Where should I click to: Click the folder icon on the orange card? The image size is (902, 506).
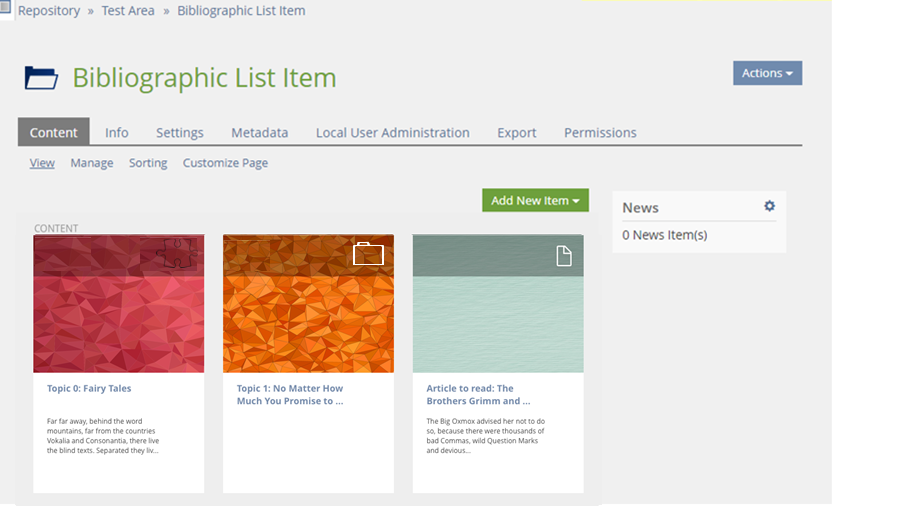(368, 254)
